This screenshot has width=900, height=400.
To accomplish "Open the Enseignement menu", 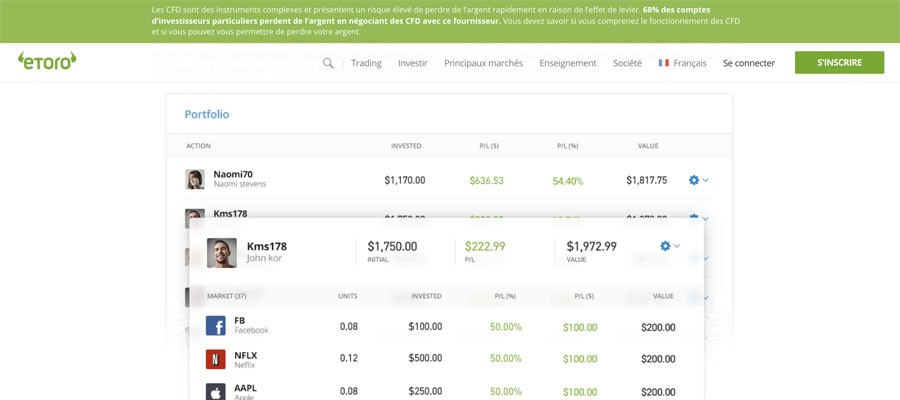I will 568,63.
